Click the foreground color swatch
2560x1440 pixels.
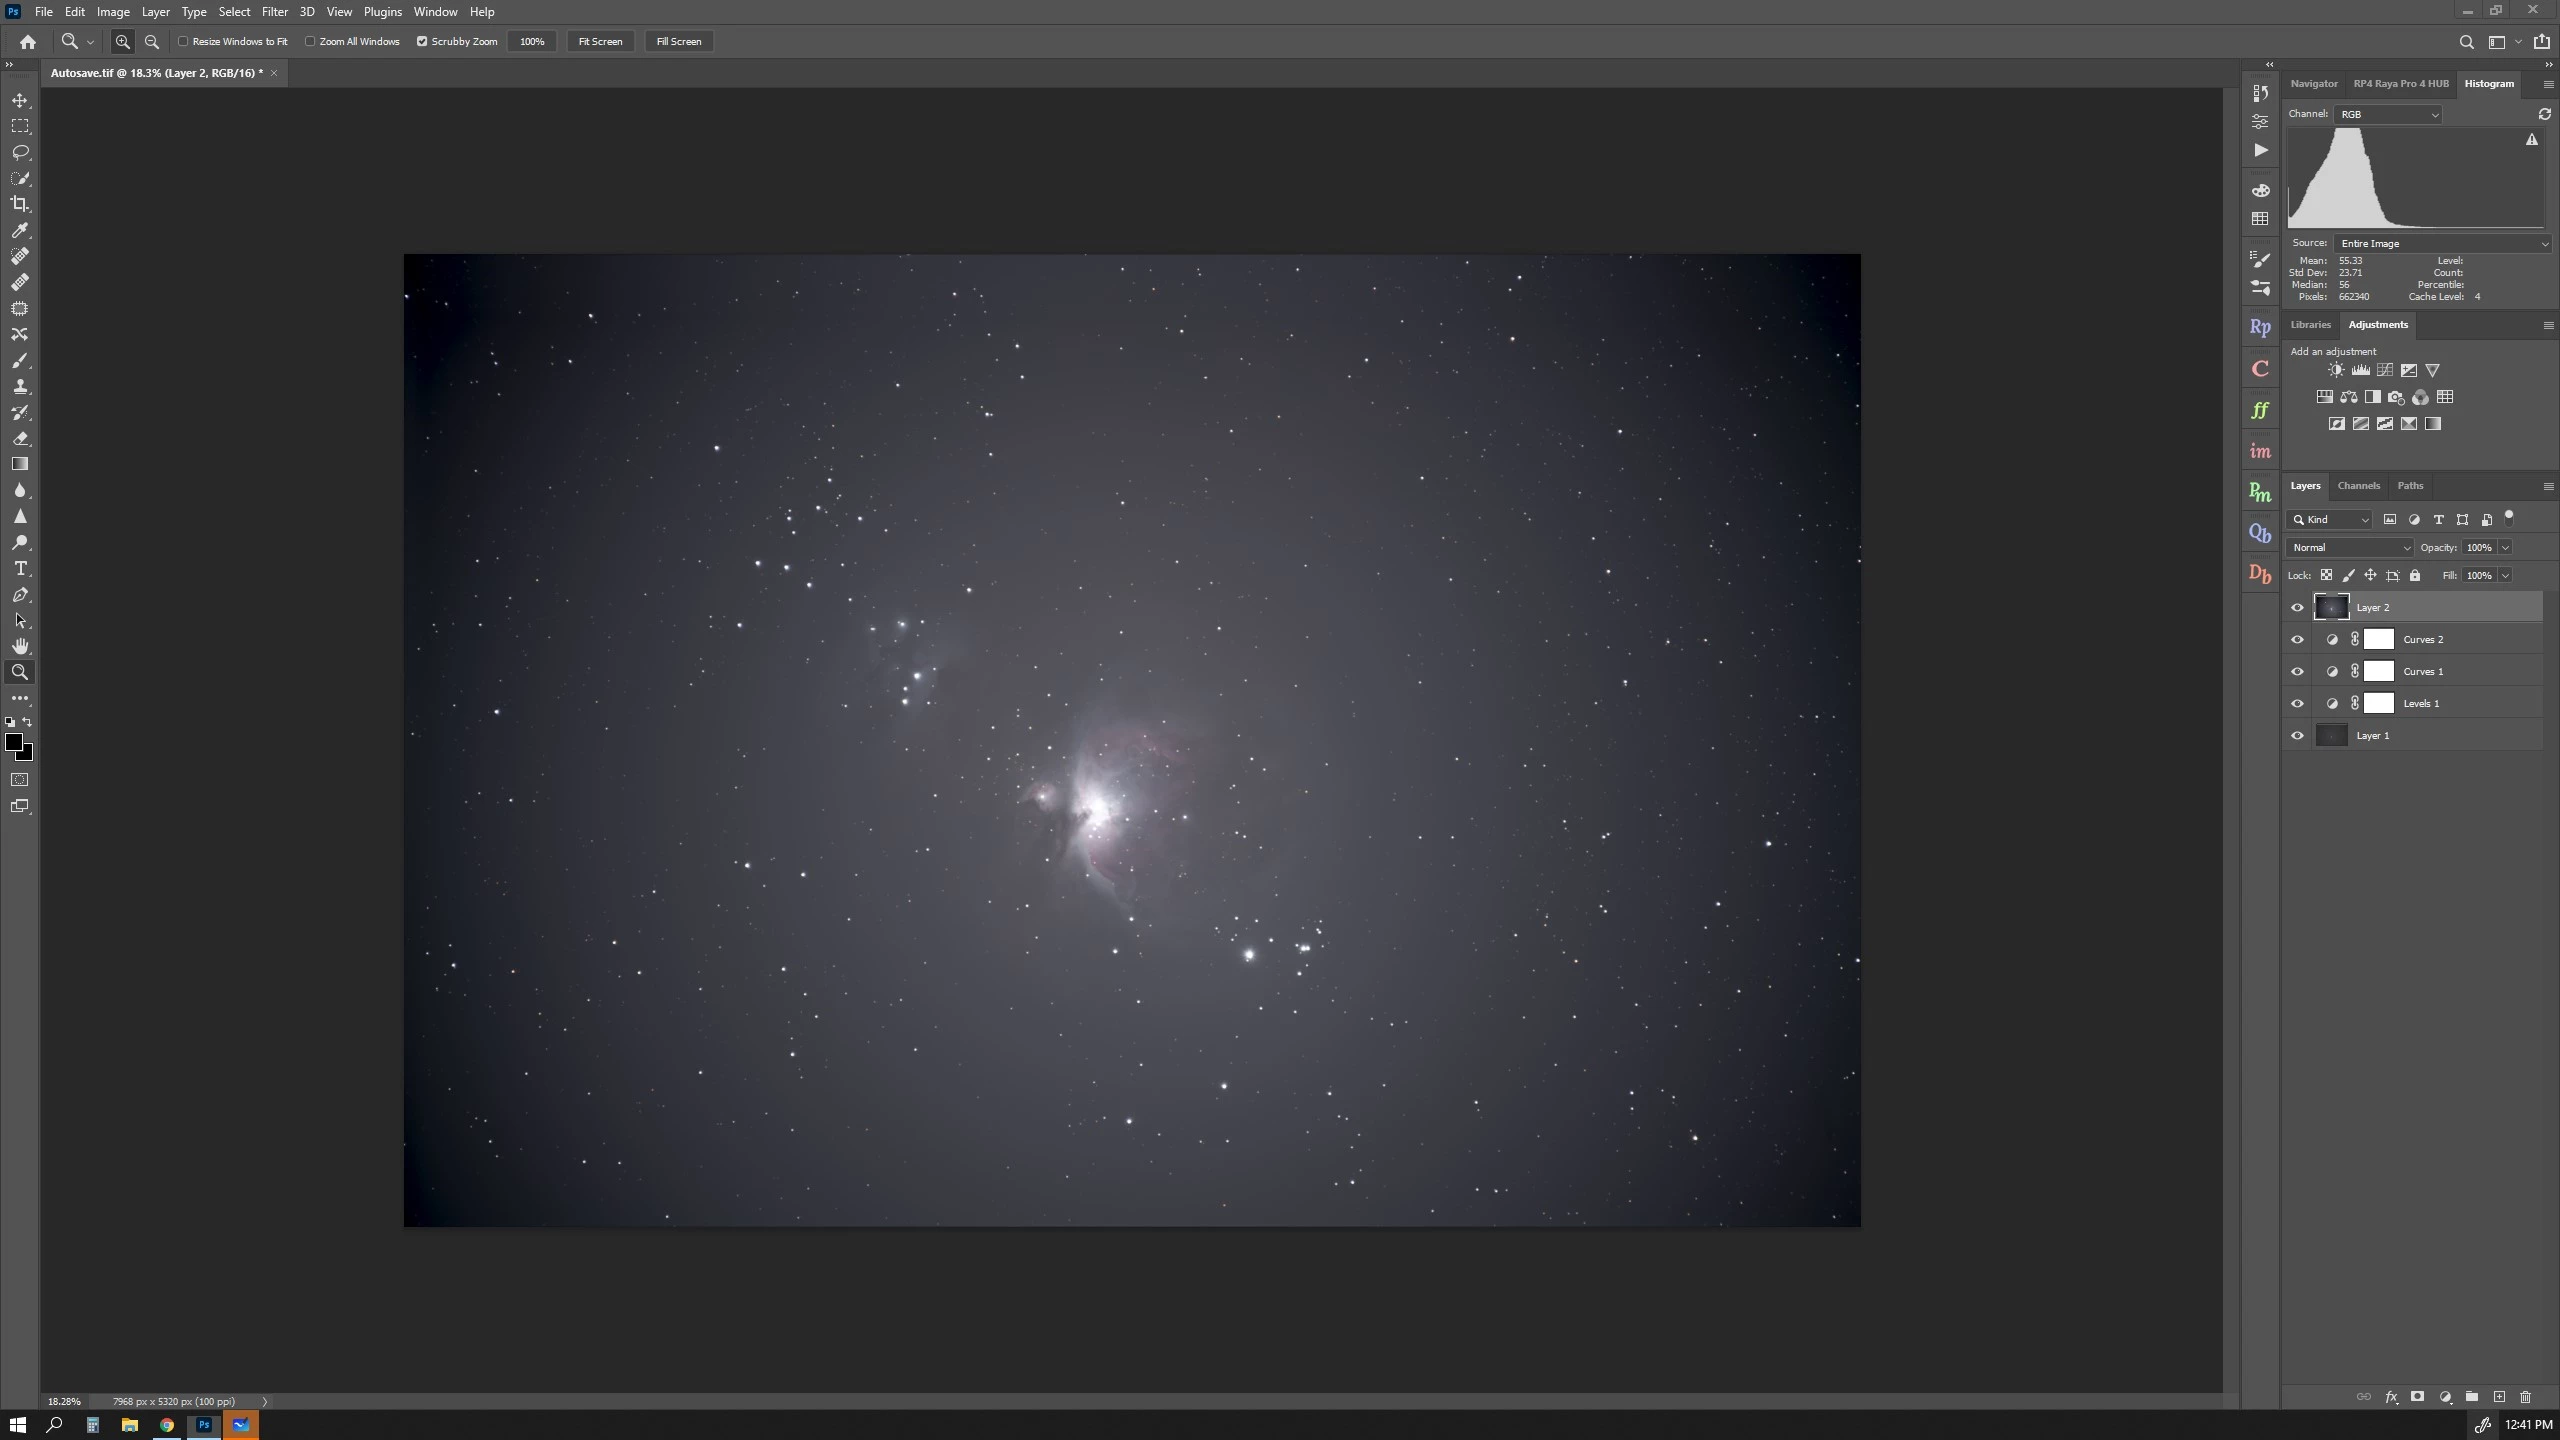click(x=13, y=741)
